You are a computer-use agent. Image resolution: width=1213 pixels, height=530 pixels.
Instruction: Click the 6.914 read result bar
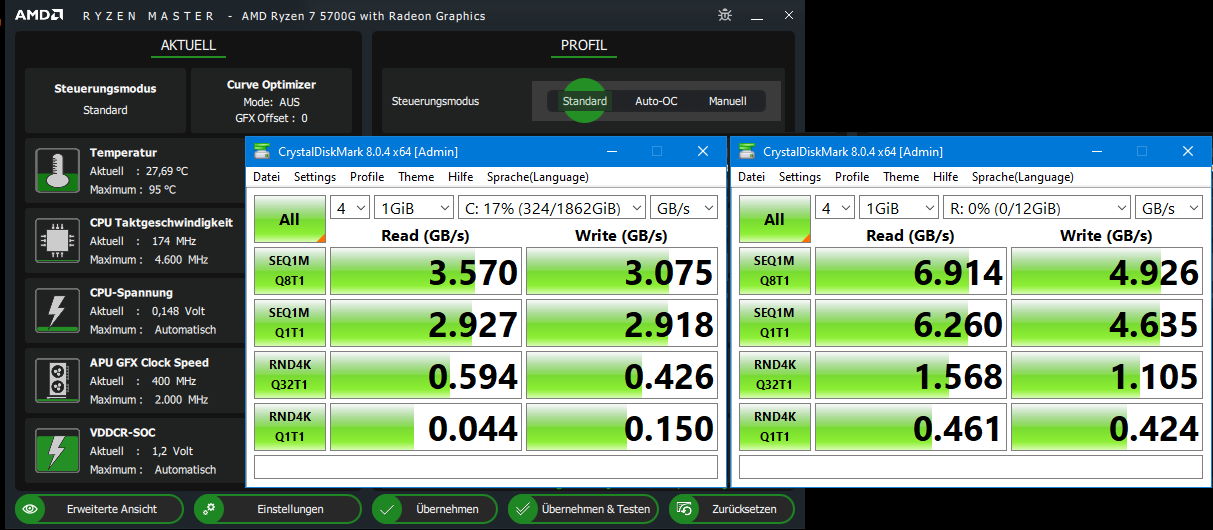[x=911, y=271]
